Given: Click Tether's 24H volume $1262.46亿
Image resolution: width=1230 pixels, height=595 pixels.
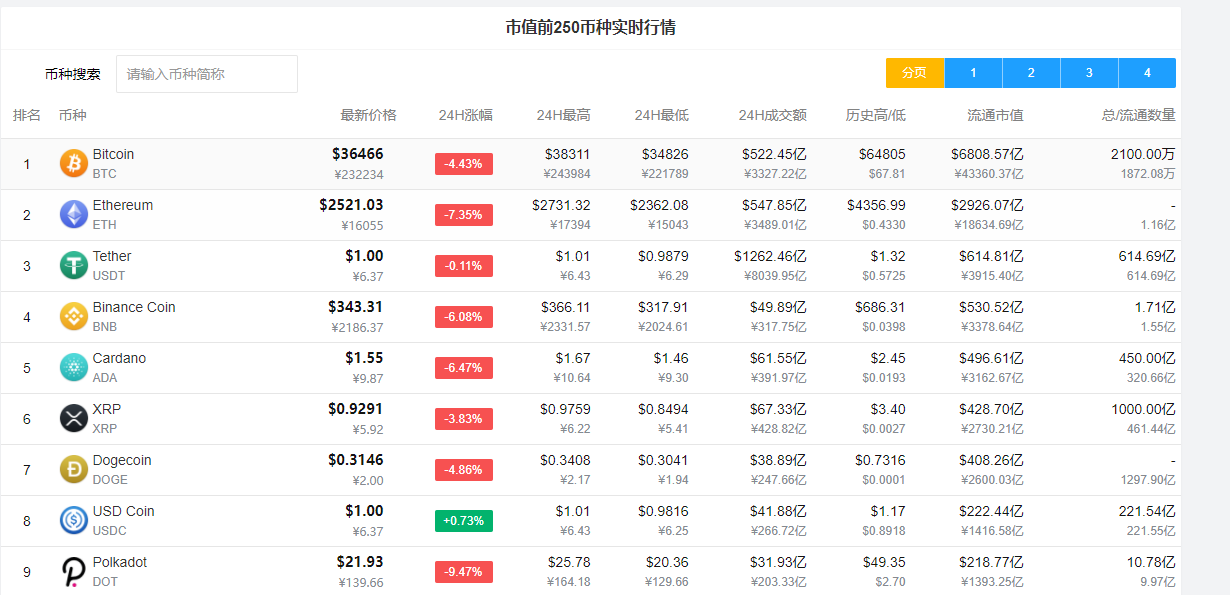Looking at the screenshot, I should click(770, 256).
